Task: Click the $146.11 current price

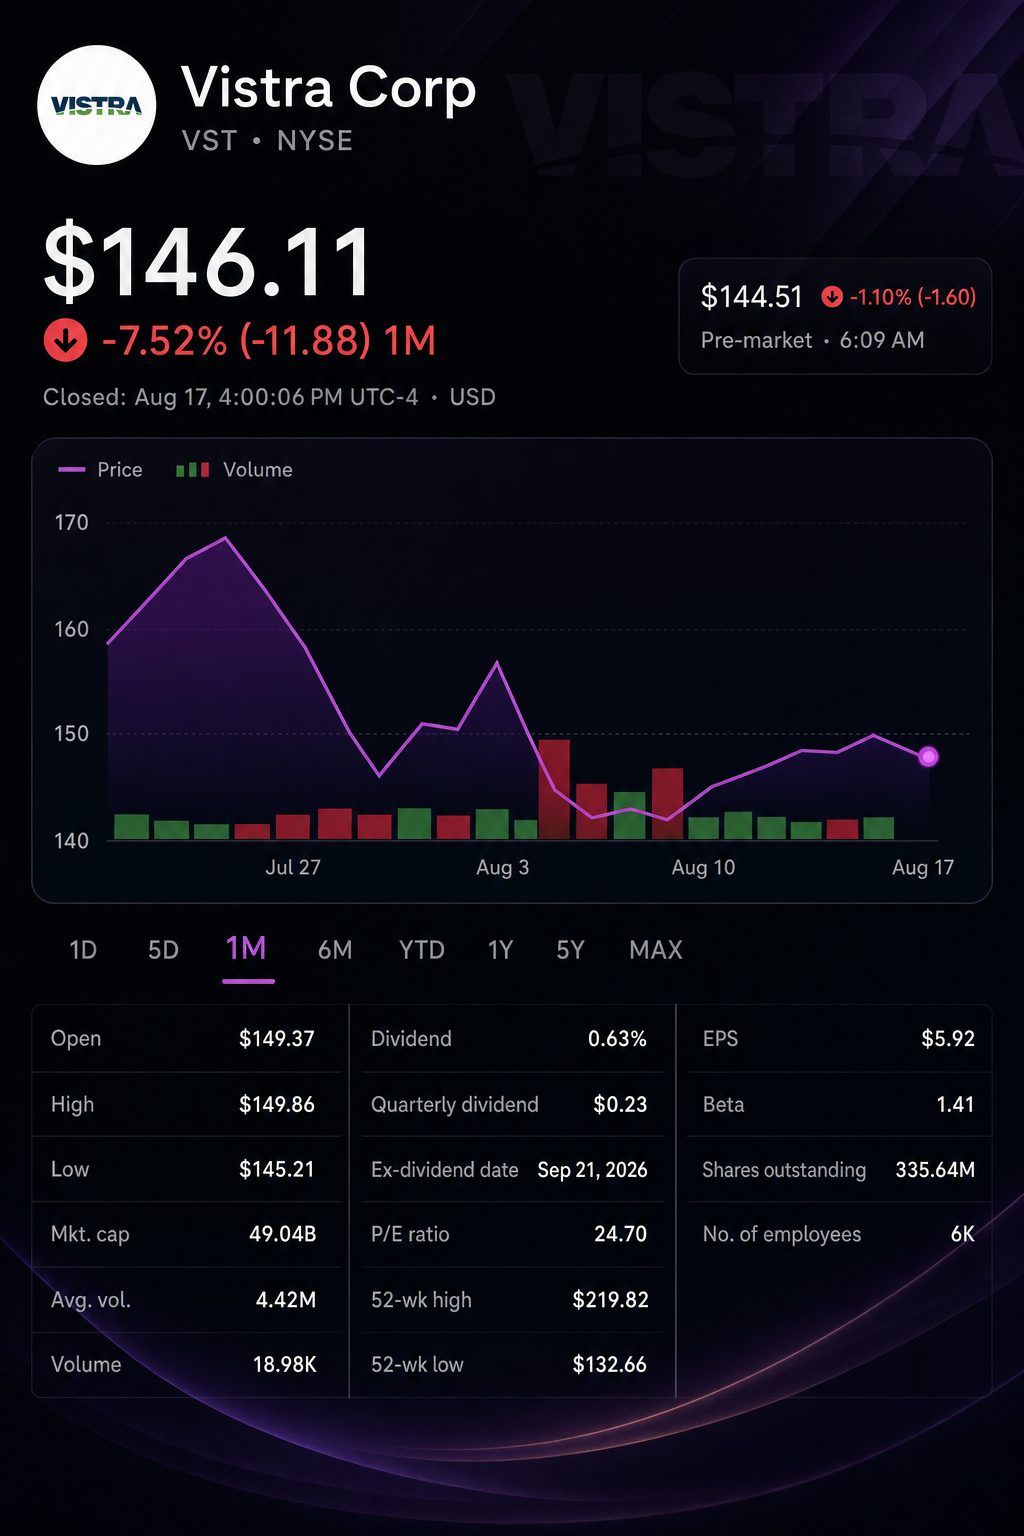Action: 208,263
